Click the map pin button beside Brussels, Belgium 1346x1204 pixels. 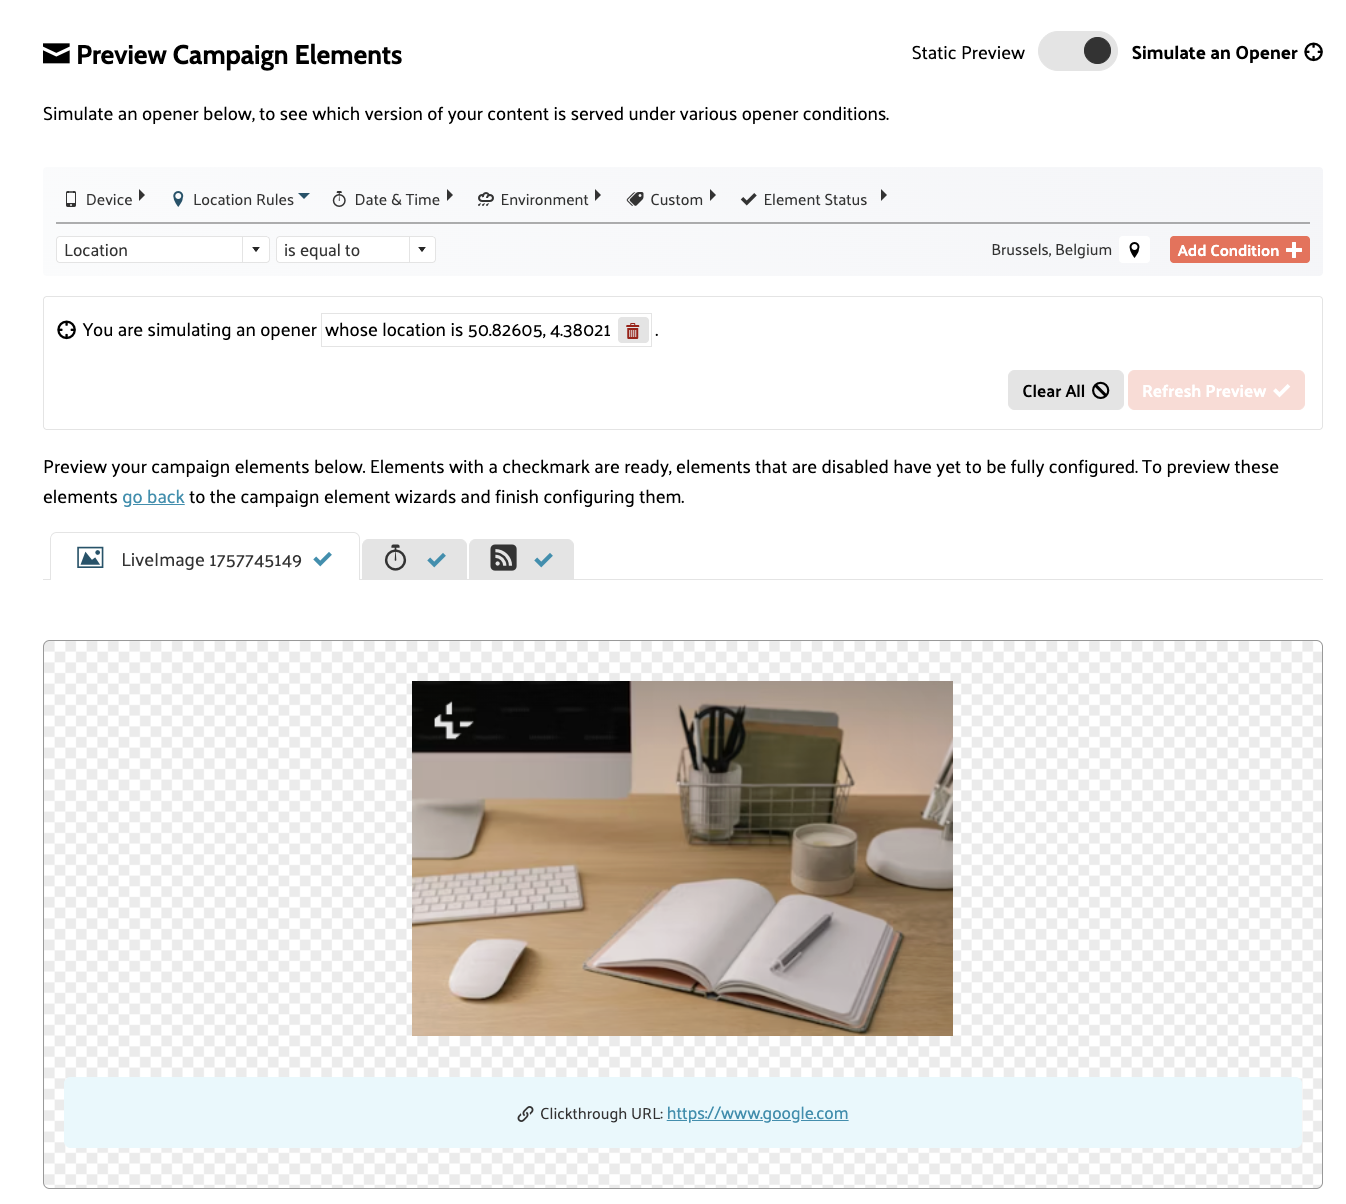tap(1135, 250)
